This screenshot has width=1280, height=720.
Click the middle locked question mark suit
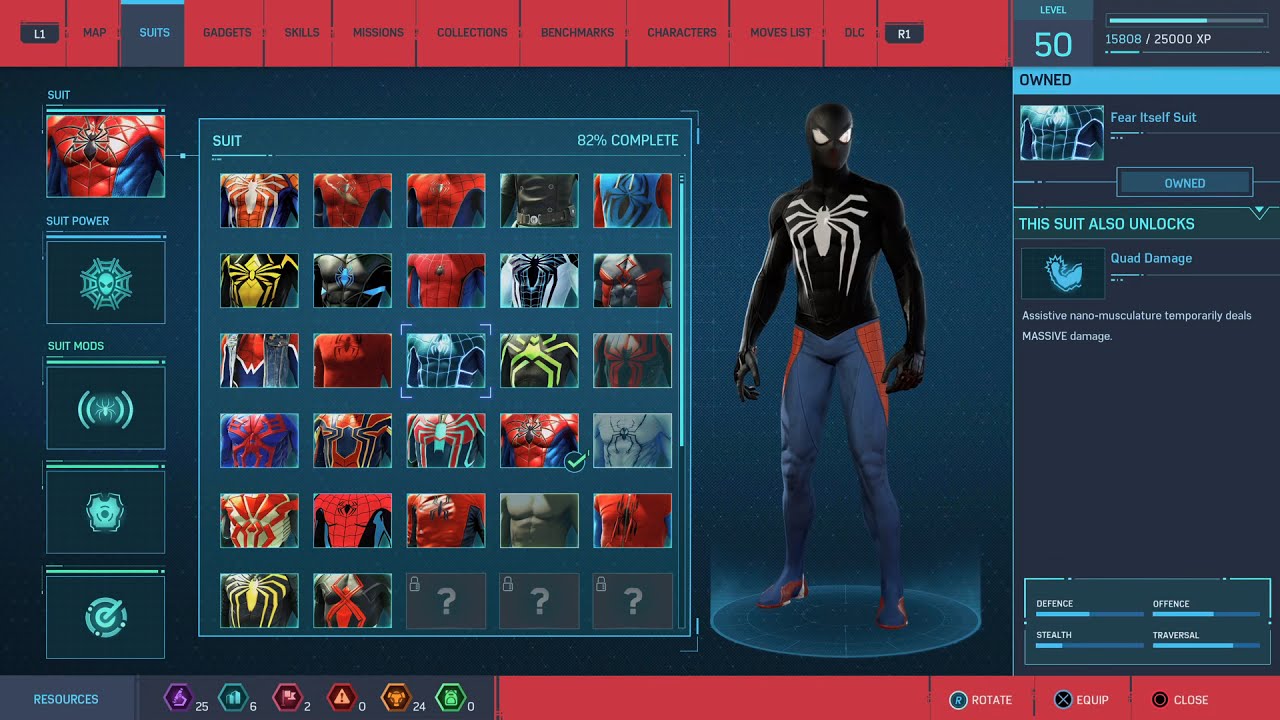point(539,600)
